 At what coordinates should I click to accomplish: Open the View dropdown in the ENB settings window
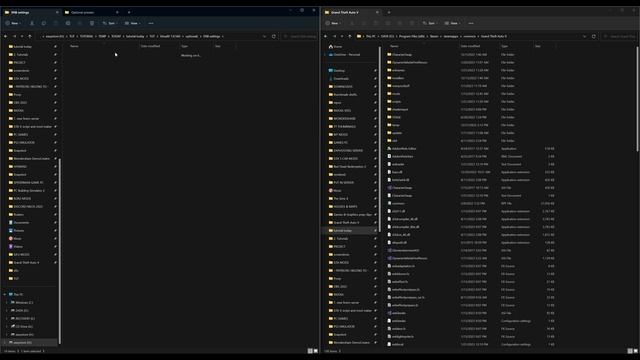point(133,23)
